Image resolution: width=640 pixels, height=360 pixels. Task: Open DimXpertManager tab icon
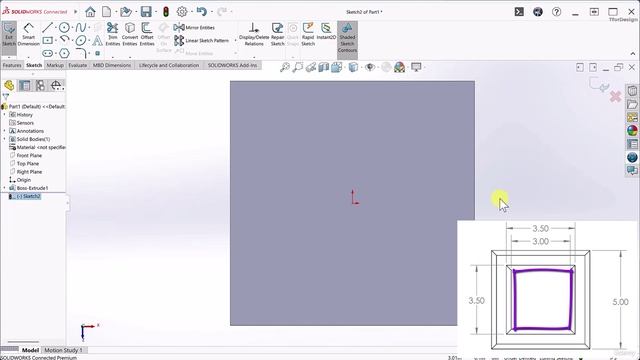56,85
